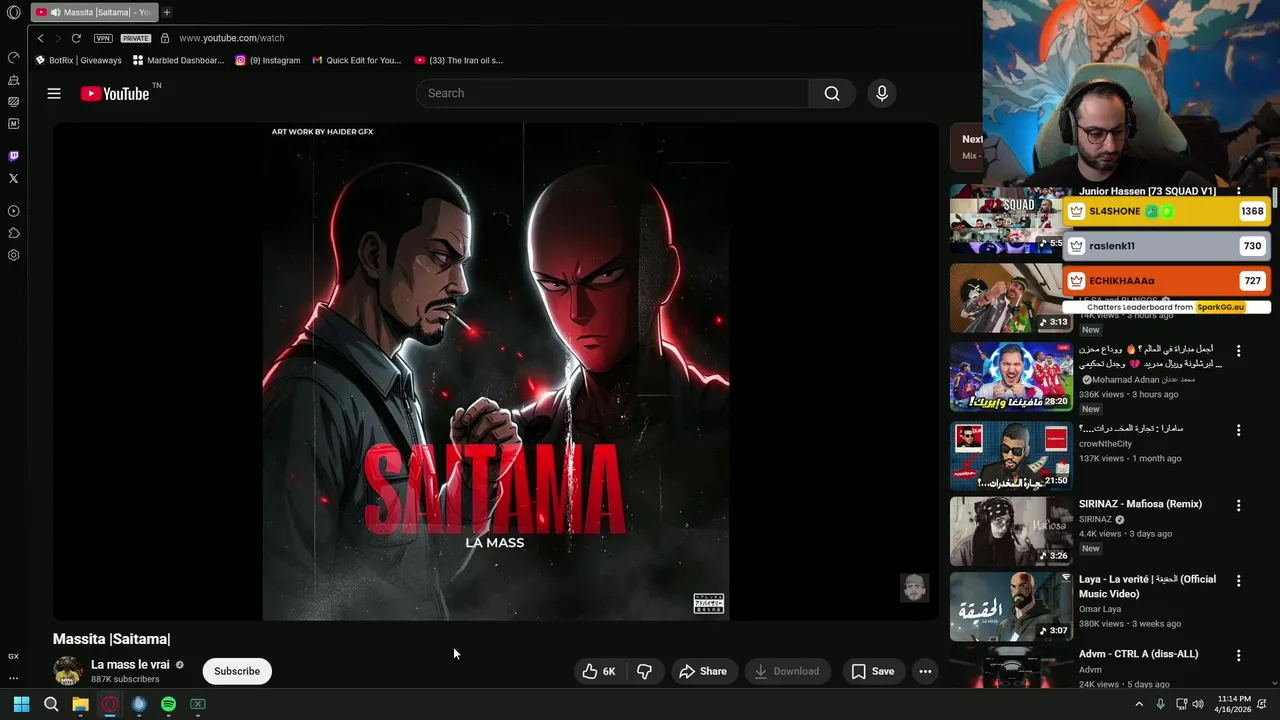
Task: Open new tab with plus button
Action: click(x=167, y=12)
